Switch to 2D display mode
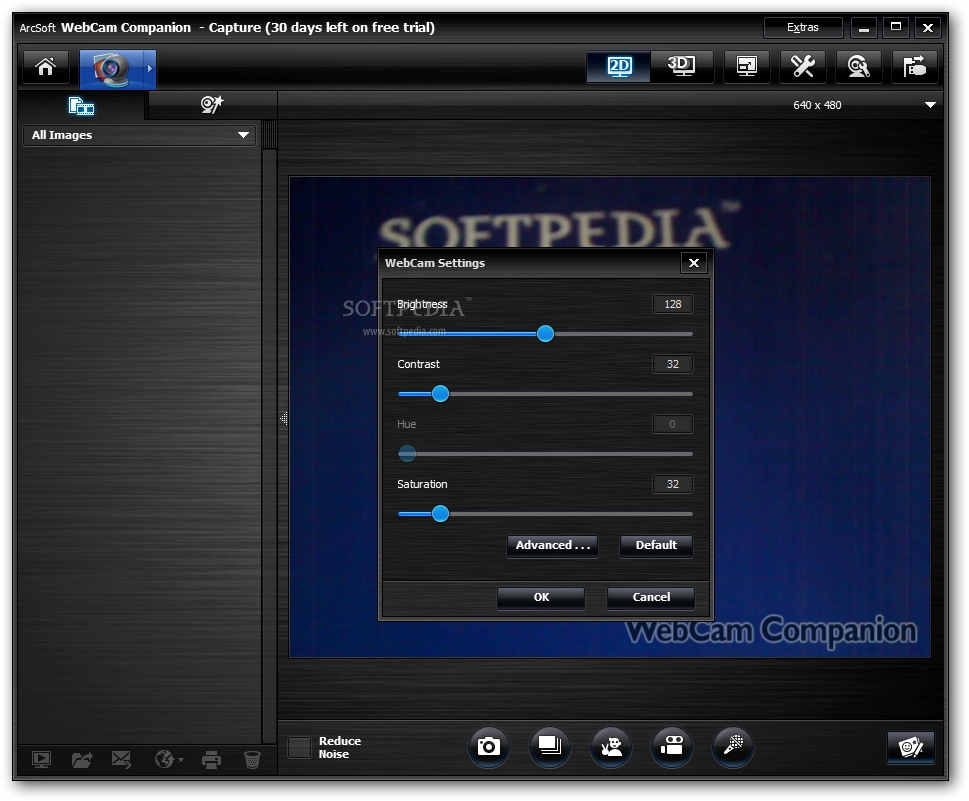 click(x=619, y=66)
